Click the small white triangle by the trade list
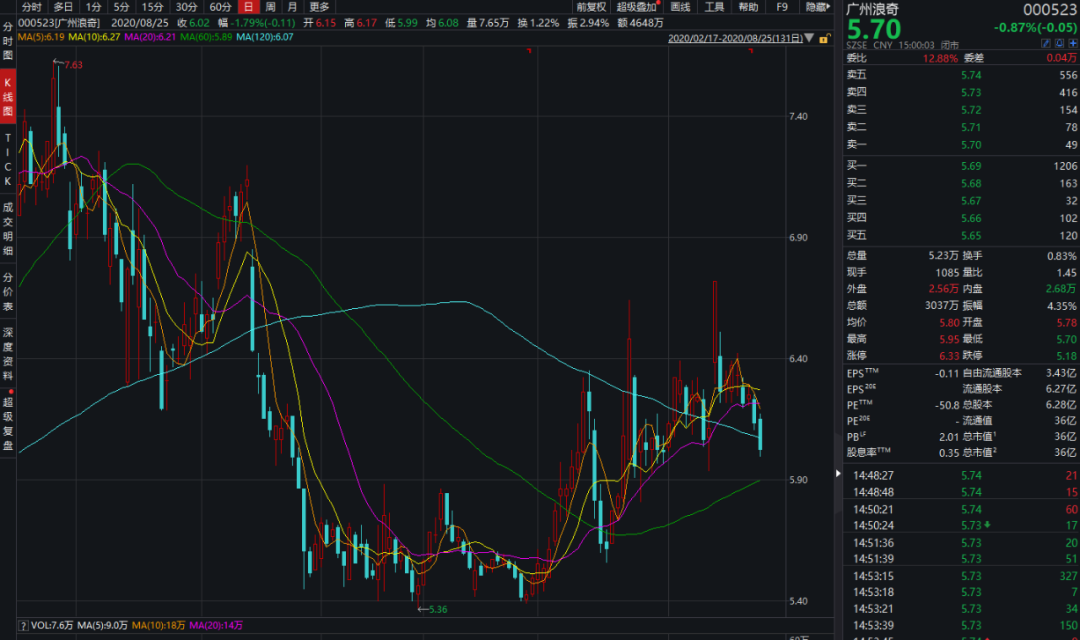This screenshot has width=1080, height=640. click(x=838, y=472)
